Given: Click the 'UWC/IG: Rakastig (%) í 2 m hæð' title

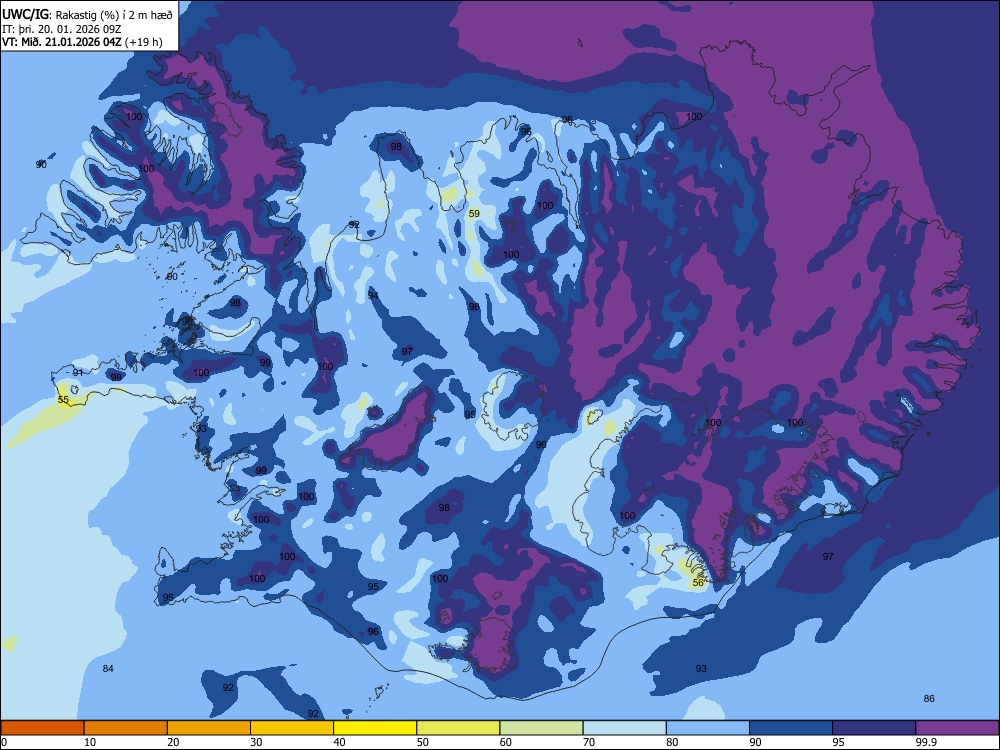Looking at the screenshot, I should point(87,15).
